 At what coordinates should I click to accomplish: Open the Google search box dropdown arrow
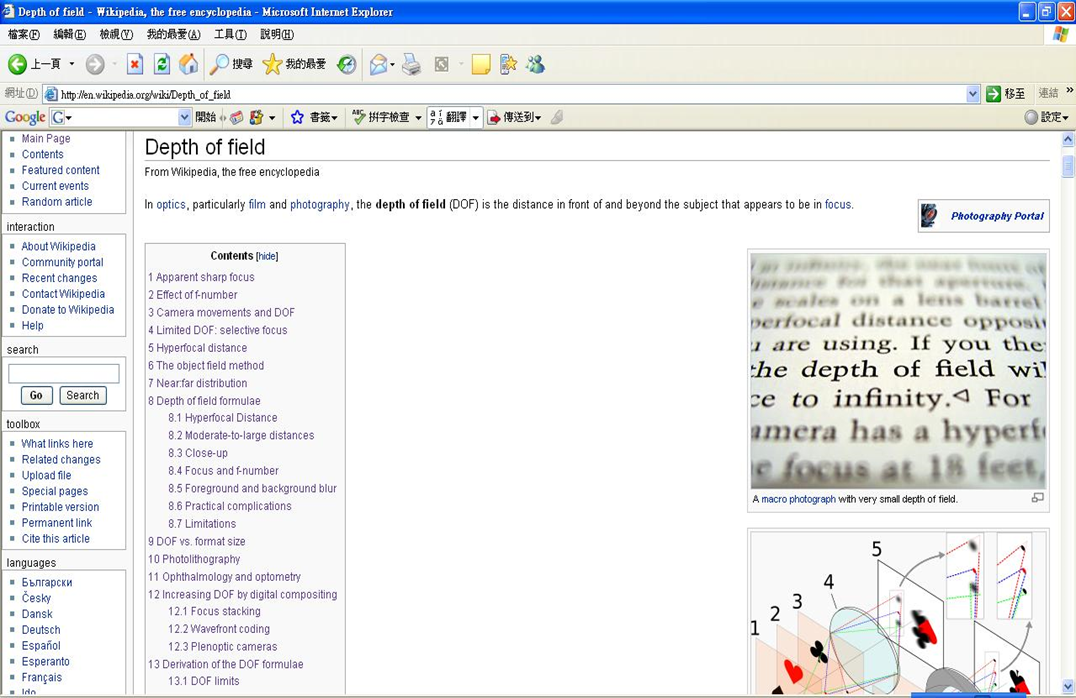[184, 117]
